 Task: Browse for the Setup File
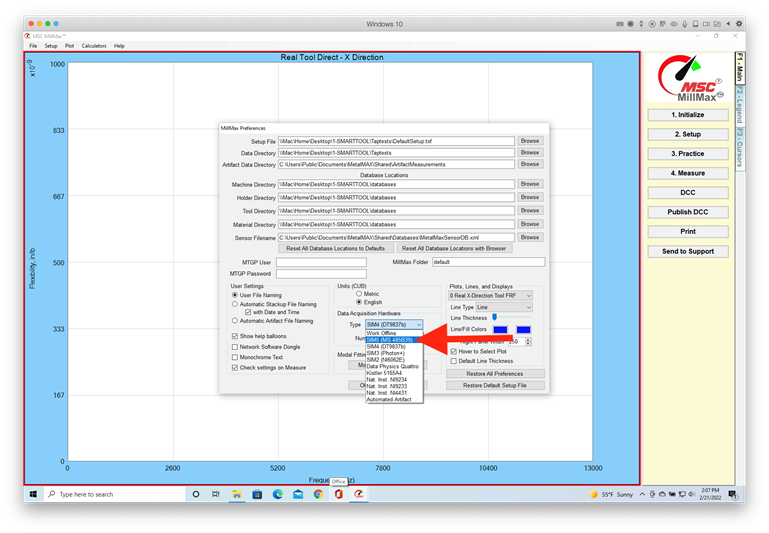tap(530, 141)
